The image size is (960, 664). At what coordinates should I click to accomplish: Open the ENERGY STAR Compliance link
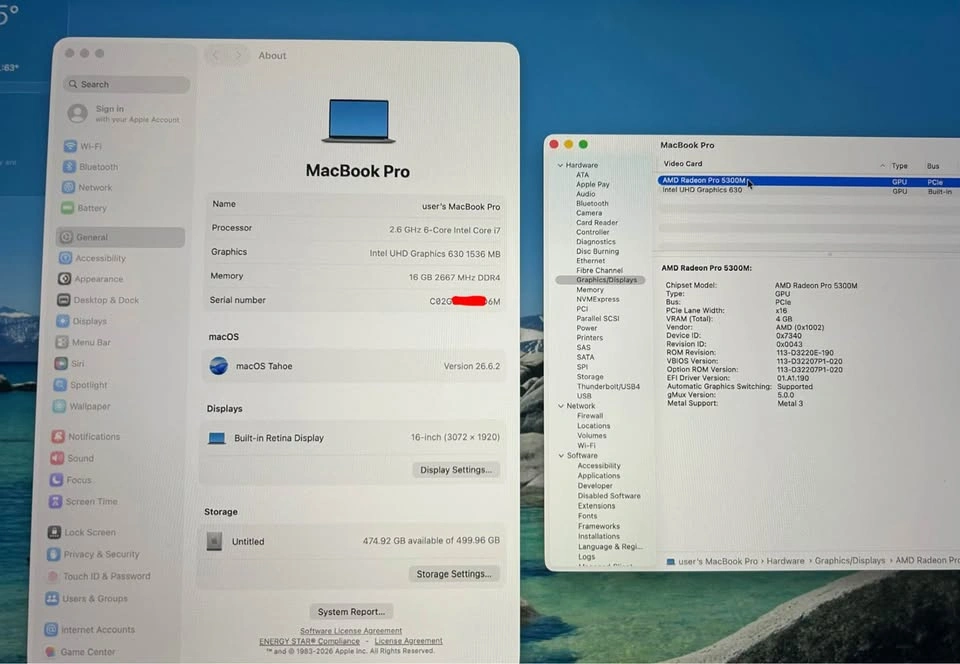(309, 641)
